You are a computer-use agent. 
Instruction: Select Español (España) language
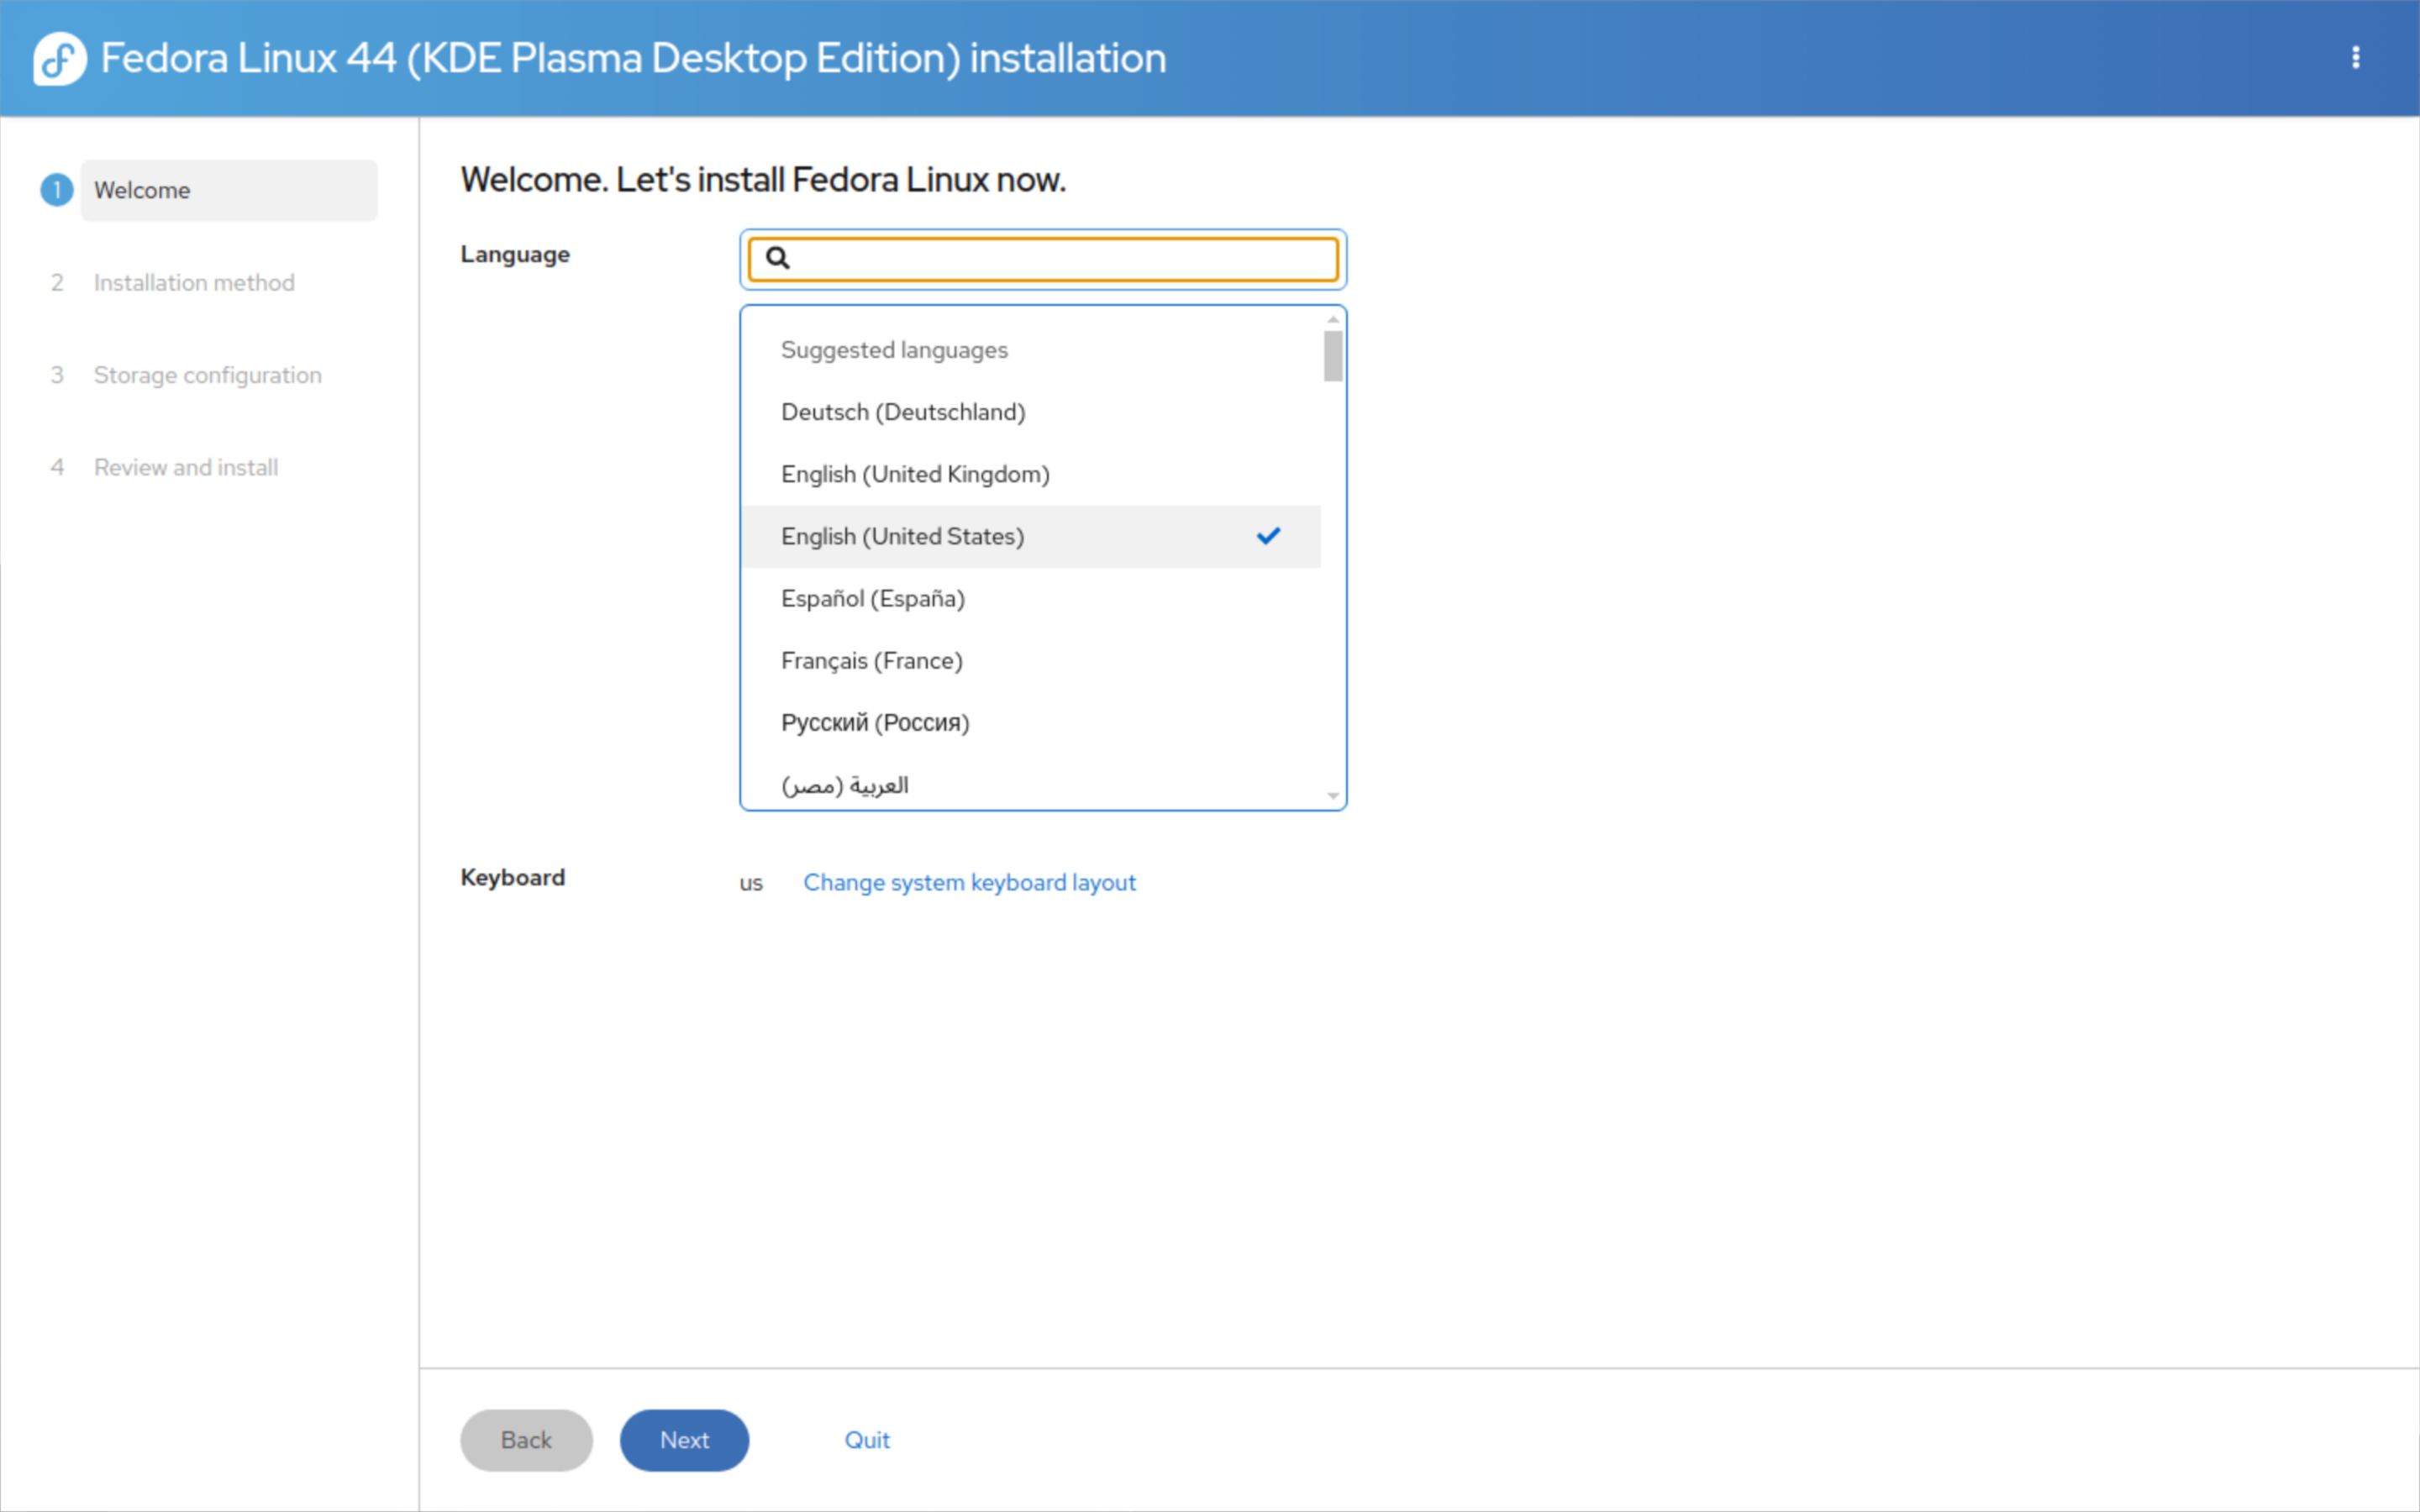pos(1031,598)
